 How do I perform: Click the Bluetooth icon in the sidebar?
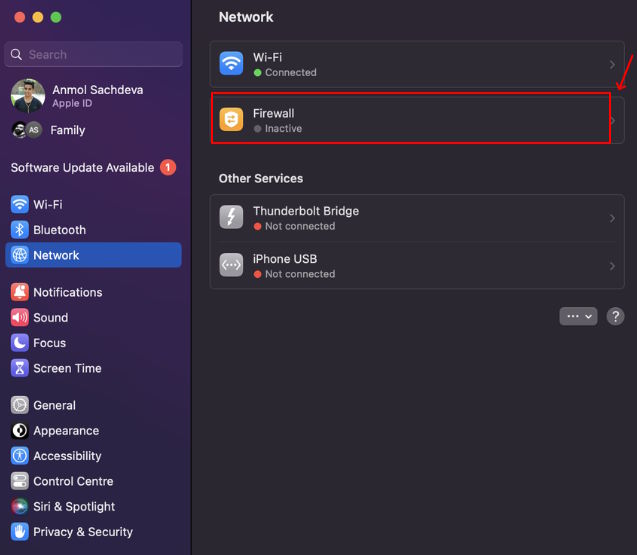tap(20, 230)
